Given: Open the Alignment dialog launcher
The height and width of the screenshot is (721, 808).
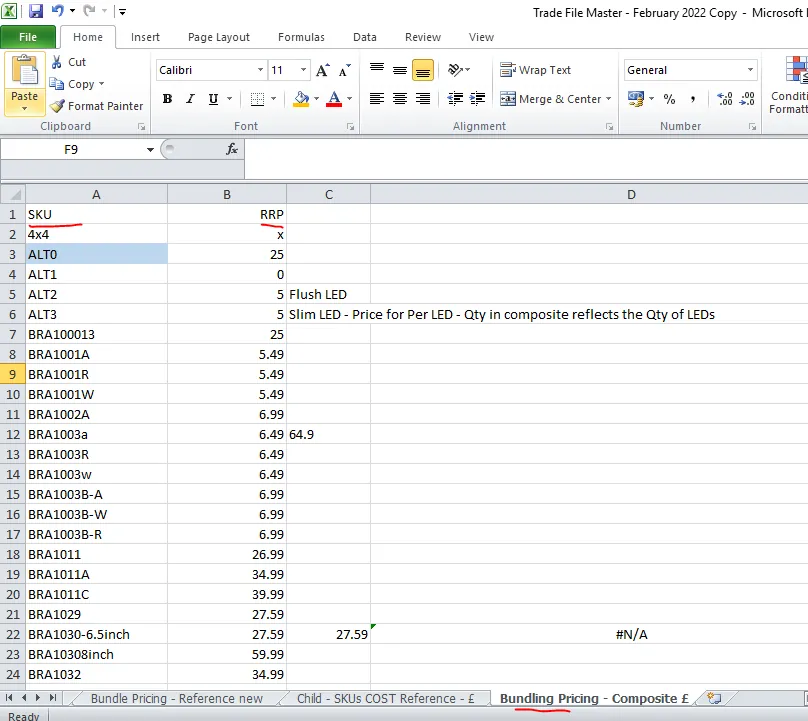Looking at the screenshot, I should (609, 126).
